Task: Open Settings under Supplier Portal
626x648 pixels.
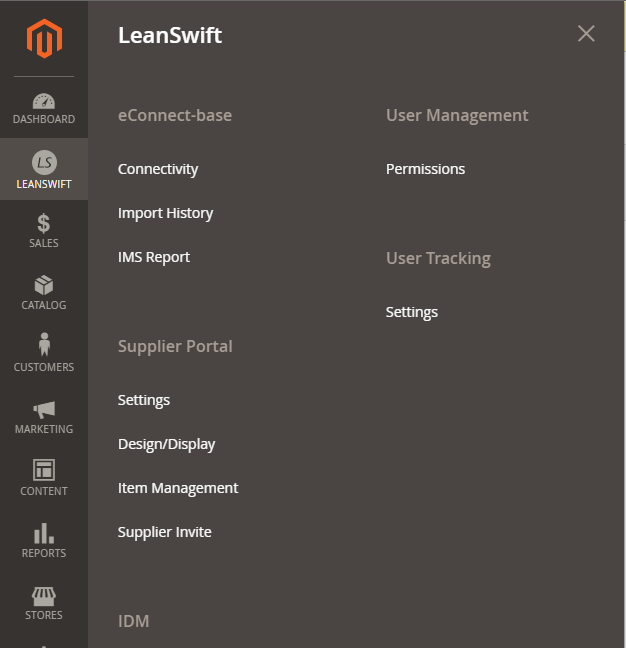Action: [144, 400]
